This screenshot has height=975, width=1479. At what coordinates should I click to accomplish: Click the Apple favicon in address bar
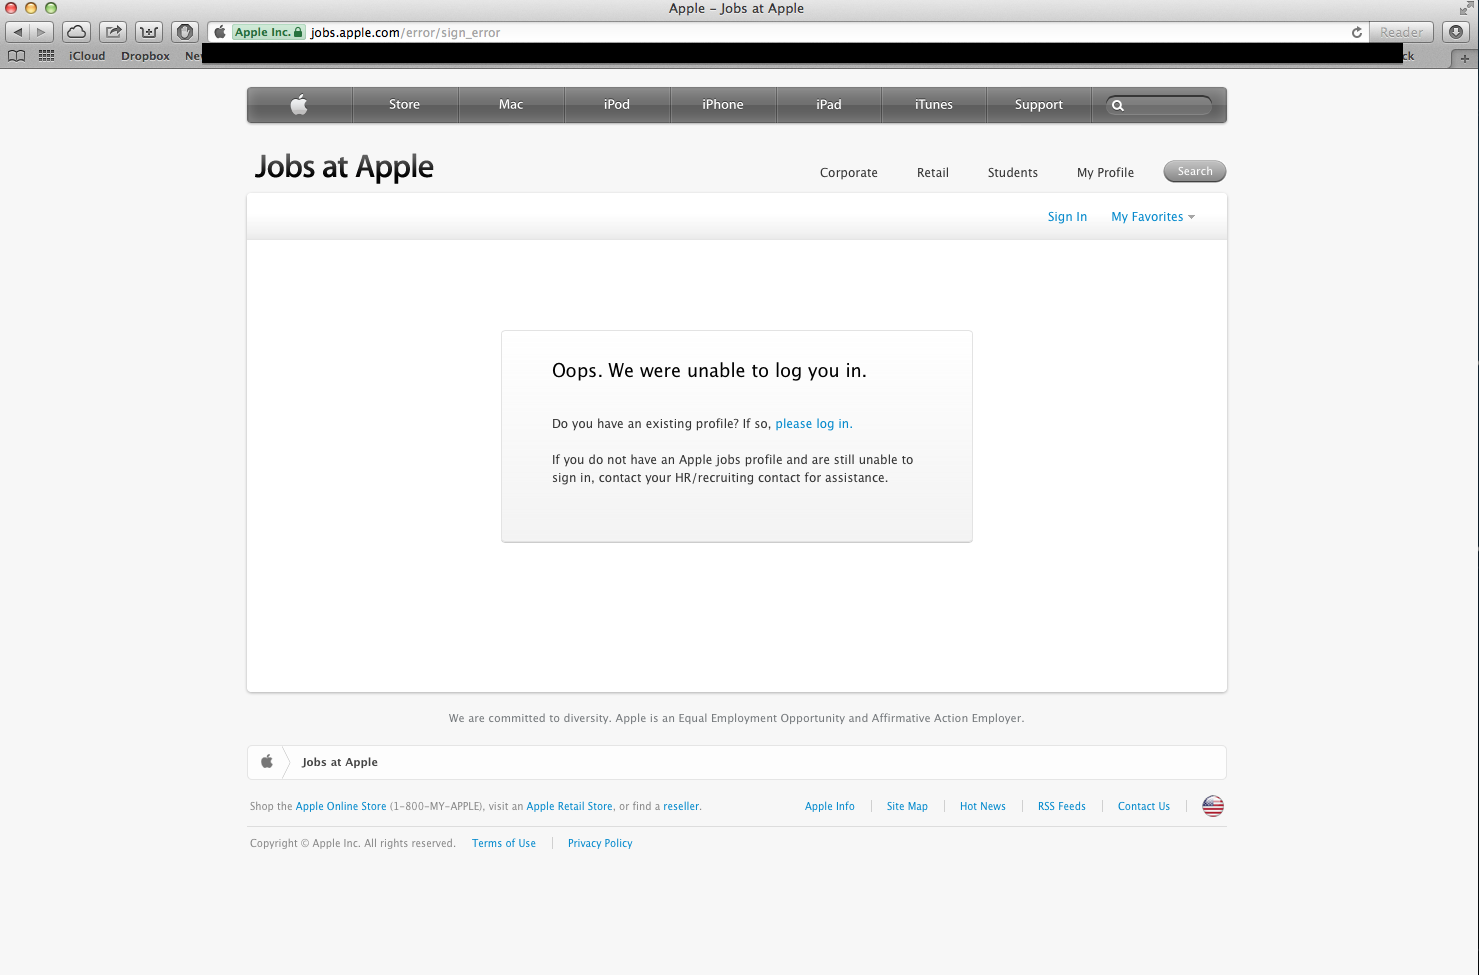[x=220, y=32]
